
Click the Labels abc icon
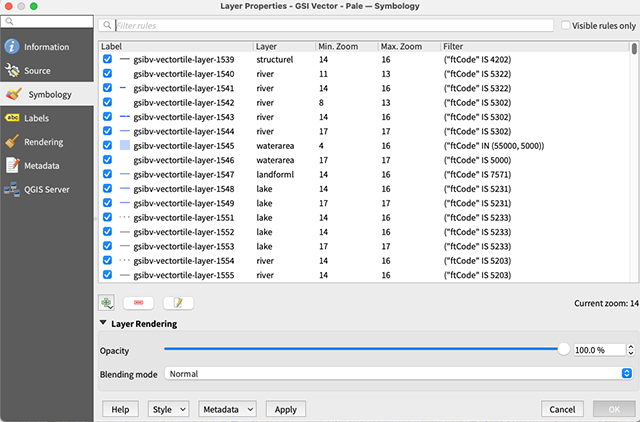pos(12,118)
